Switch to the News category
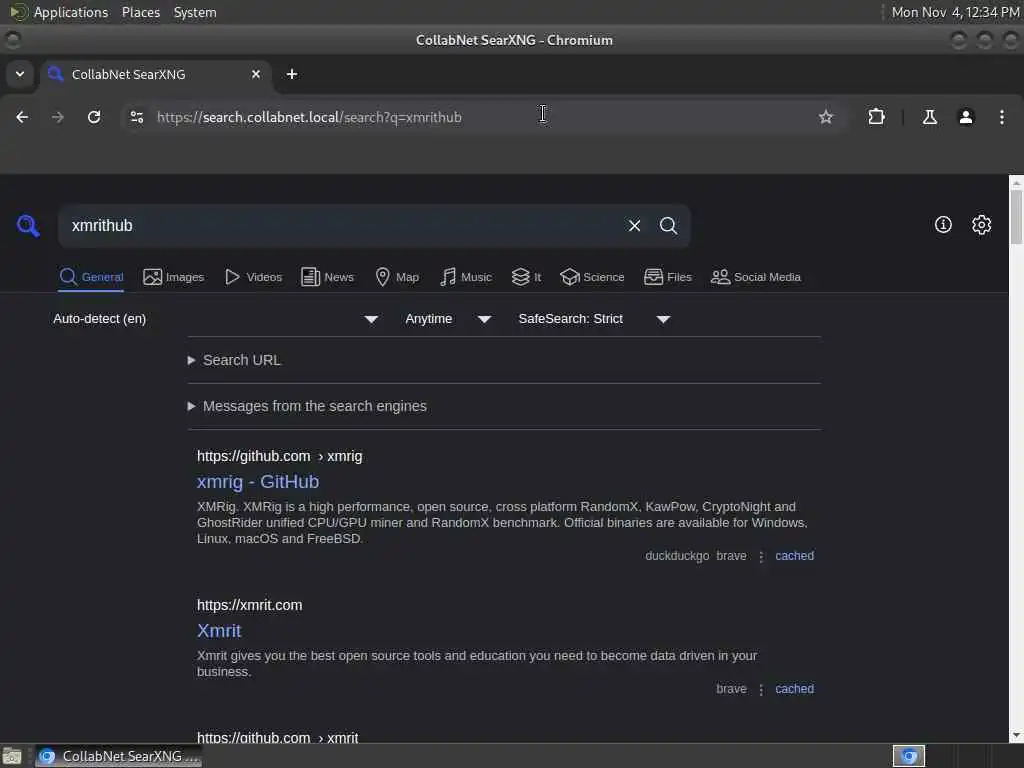This screenshot has width=1024, height=768. pyautogui.click(x=328, y=277)
